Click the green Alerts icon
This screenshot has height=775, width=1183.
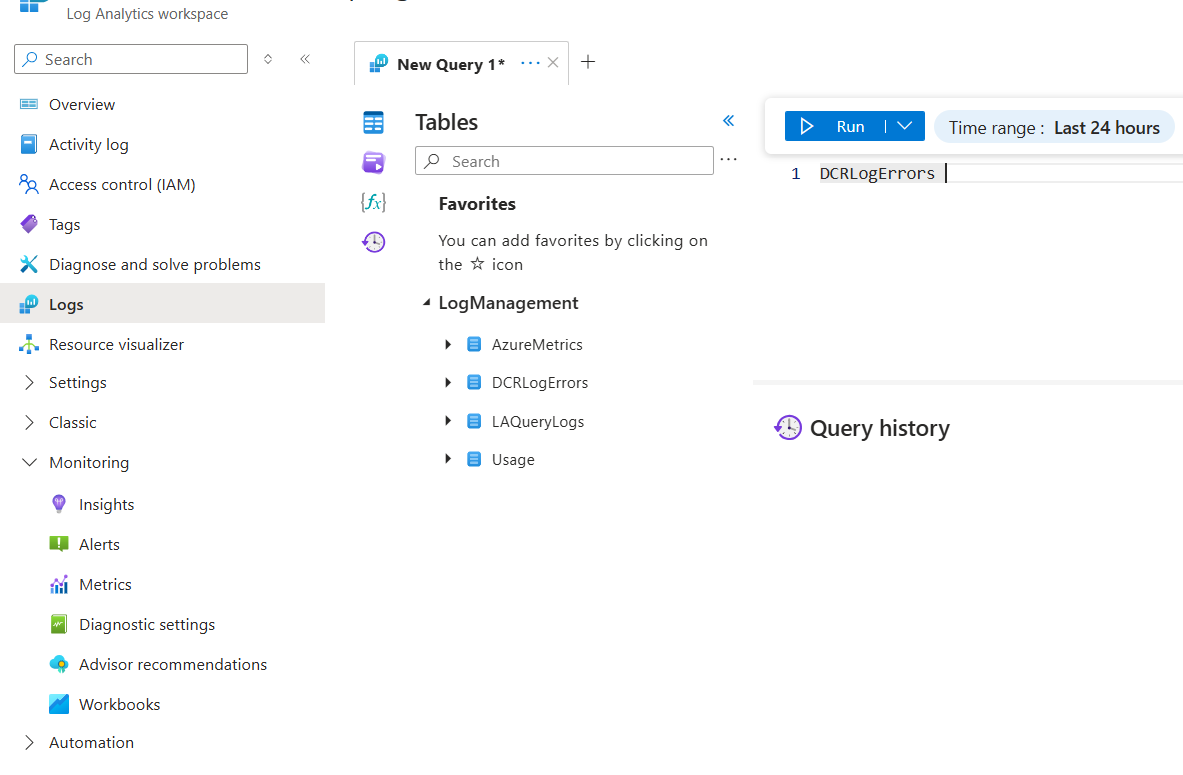pyautogui.click(x=59, y=544)
